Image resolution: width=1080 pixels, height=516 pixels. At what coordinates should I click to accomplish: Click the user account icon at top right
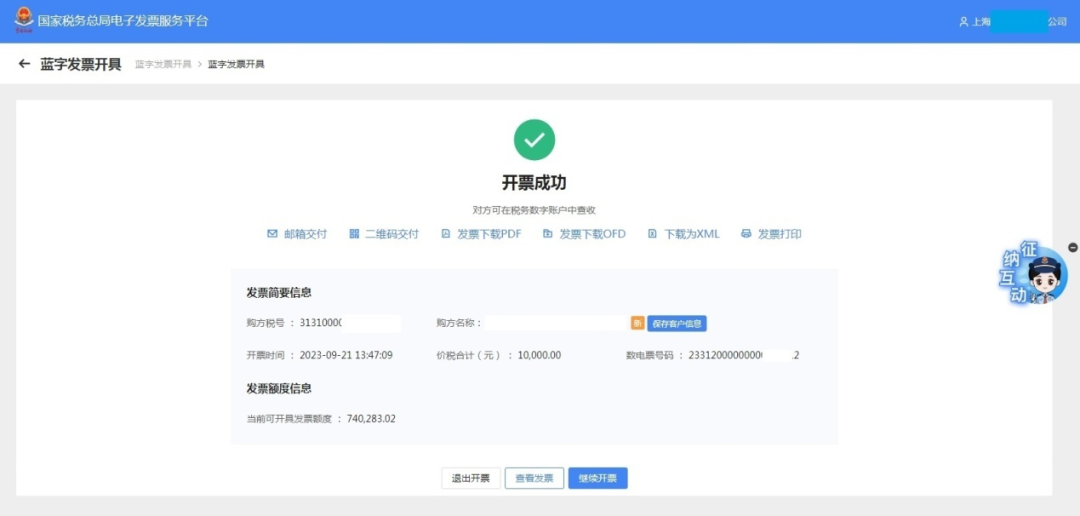pos(963,22)
